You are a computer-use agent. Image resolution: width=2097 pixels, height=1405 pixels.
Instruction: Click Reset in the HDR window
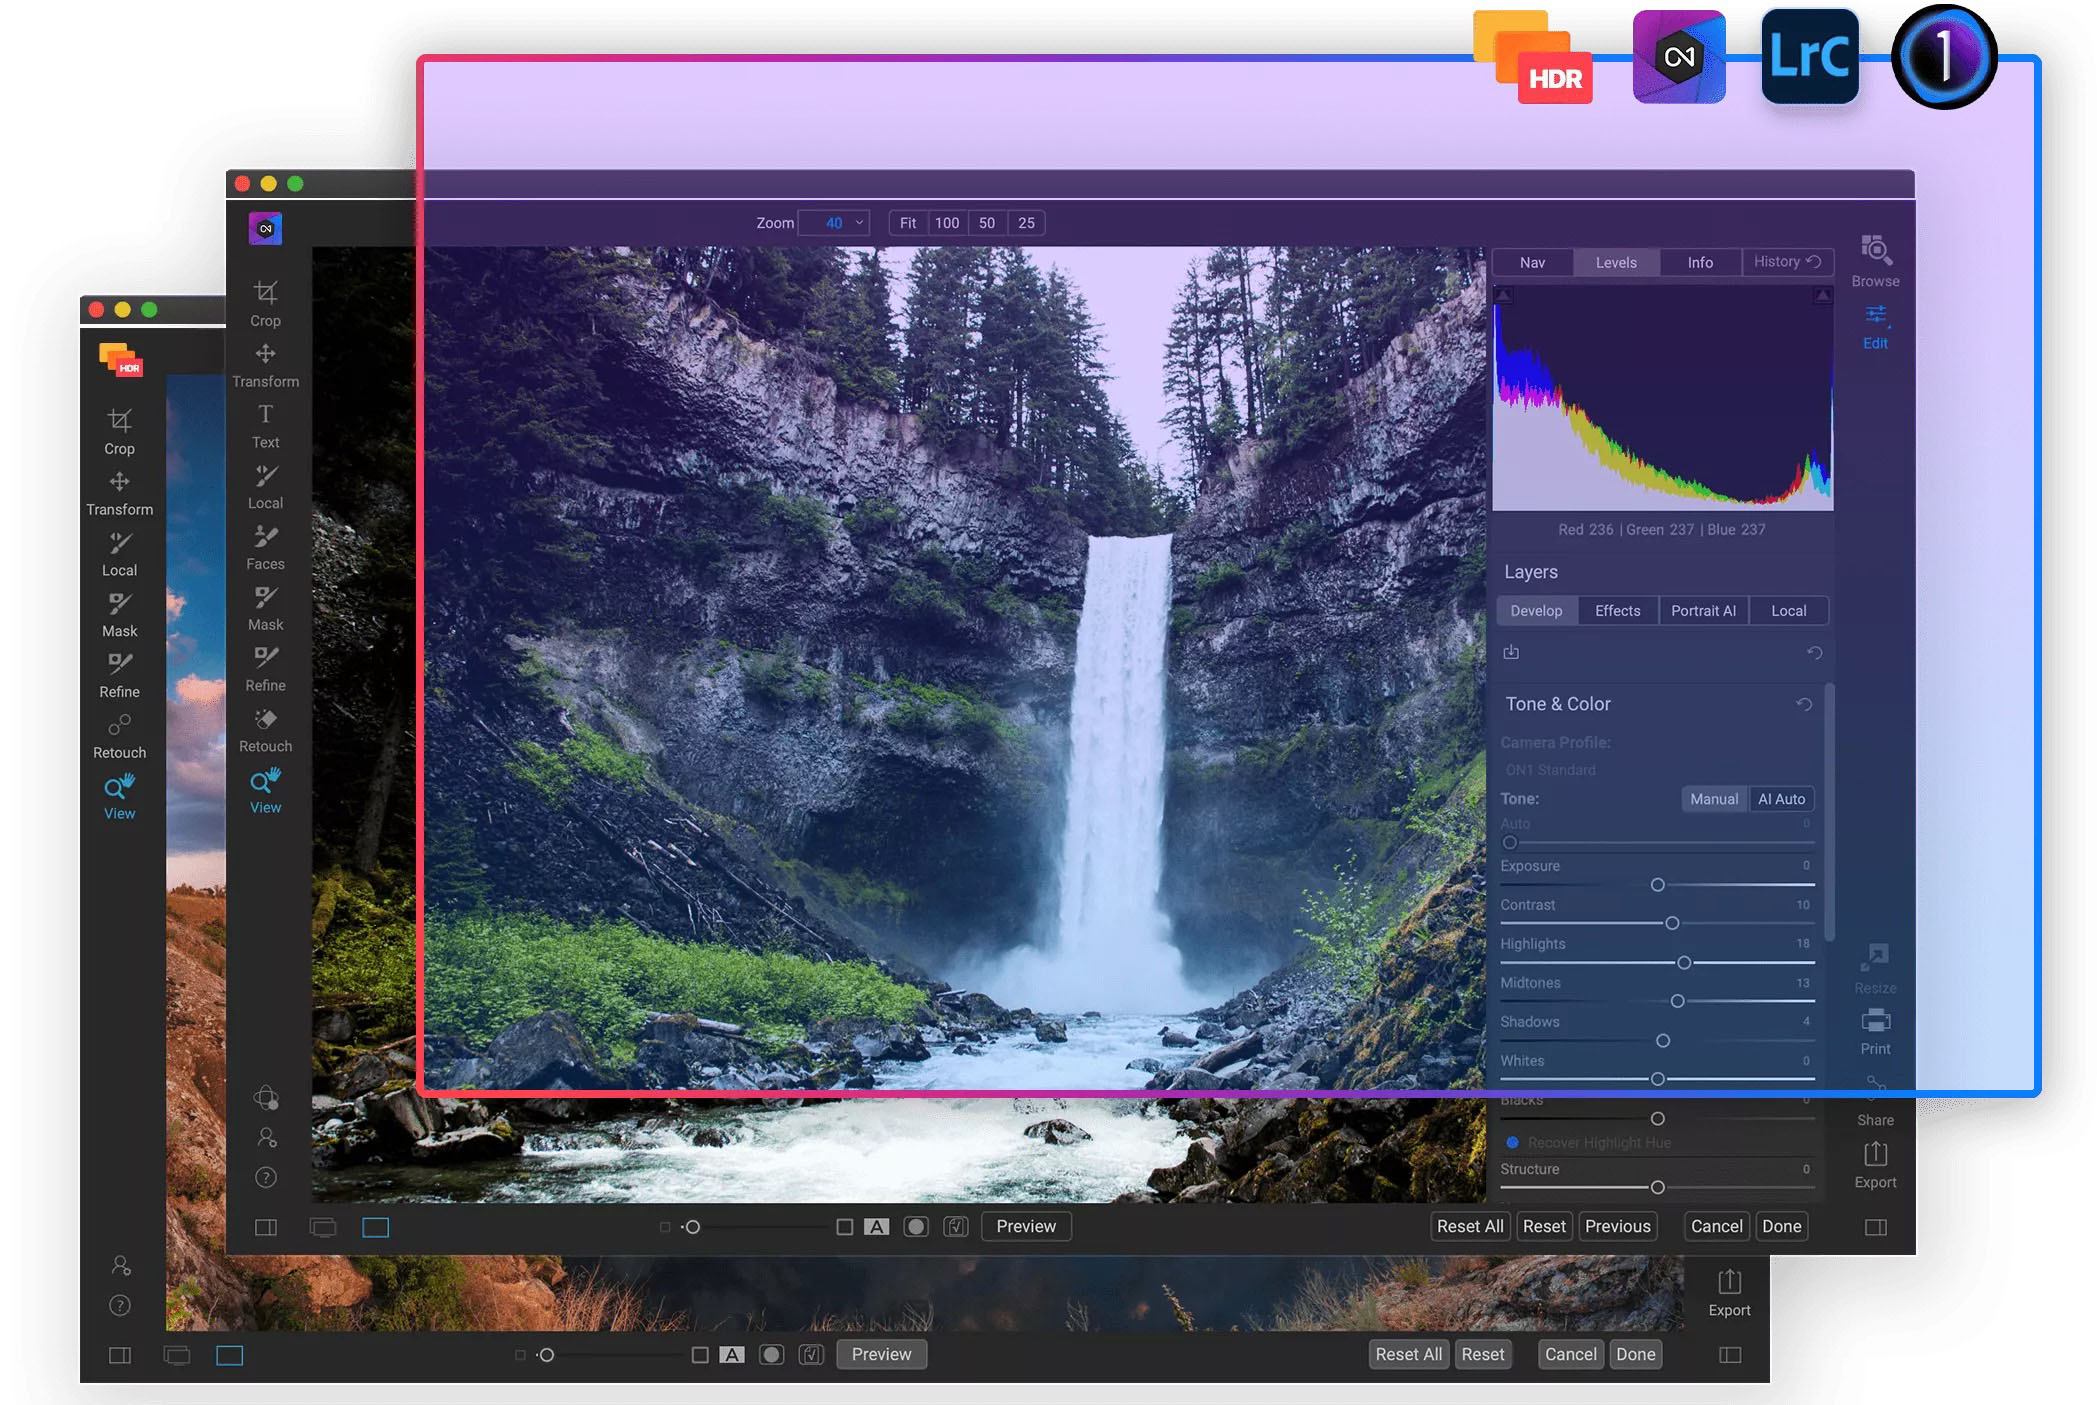point(1482,1355)
